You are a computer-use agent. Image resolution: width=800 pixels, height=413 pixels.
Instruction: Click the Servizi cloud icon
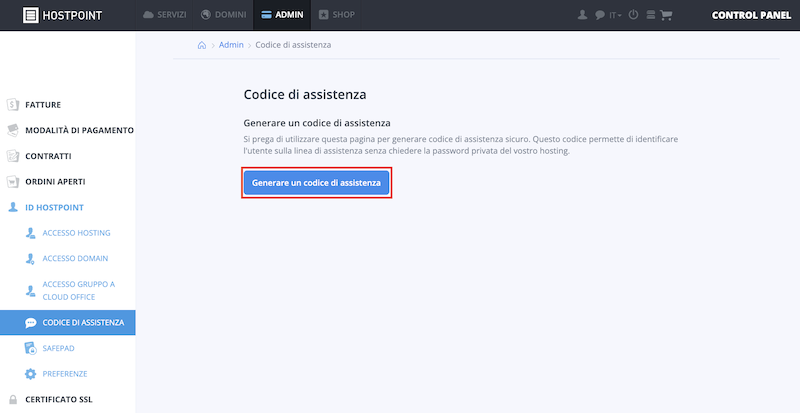pos(148,15)
